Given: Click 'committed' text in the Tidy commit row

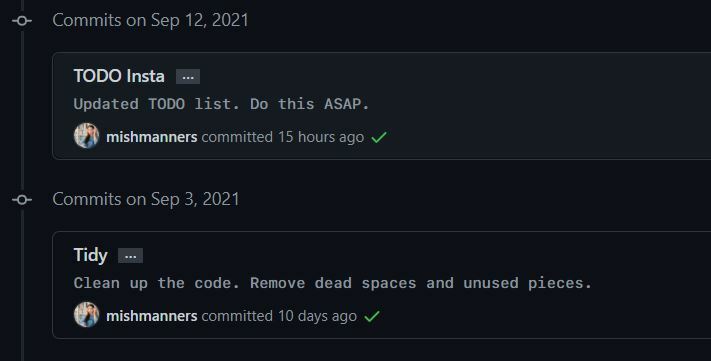Looking at the screenshot, I should (237, 316).
